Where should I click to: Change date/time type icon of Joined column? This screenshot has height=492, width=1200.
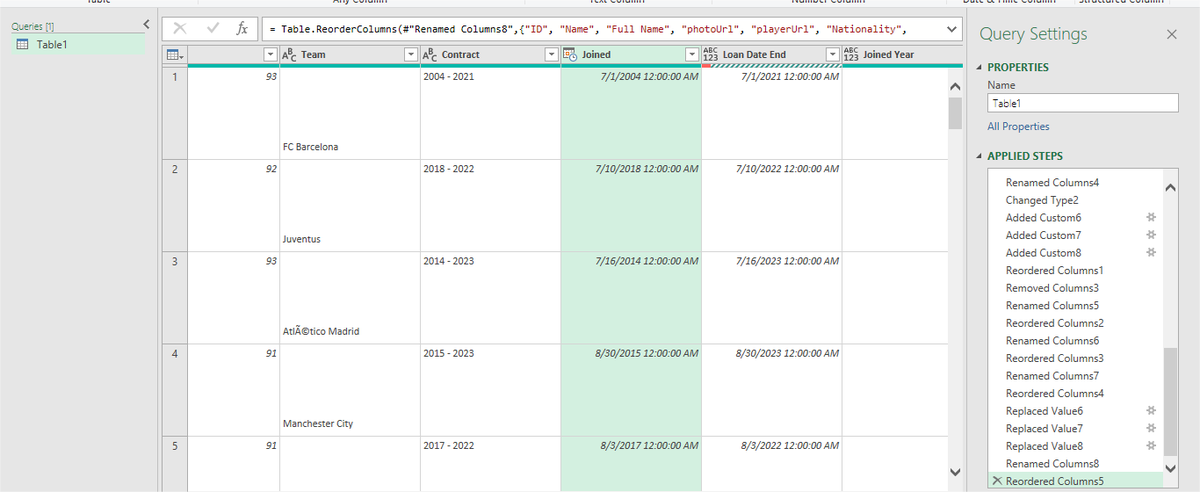tap(571, 55)
